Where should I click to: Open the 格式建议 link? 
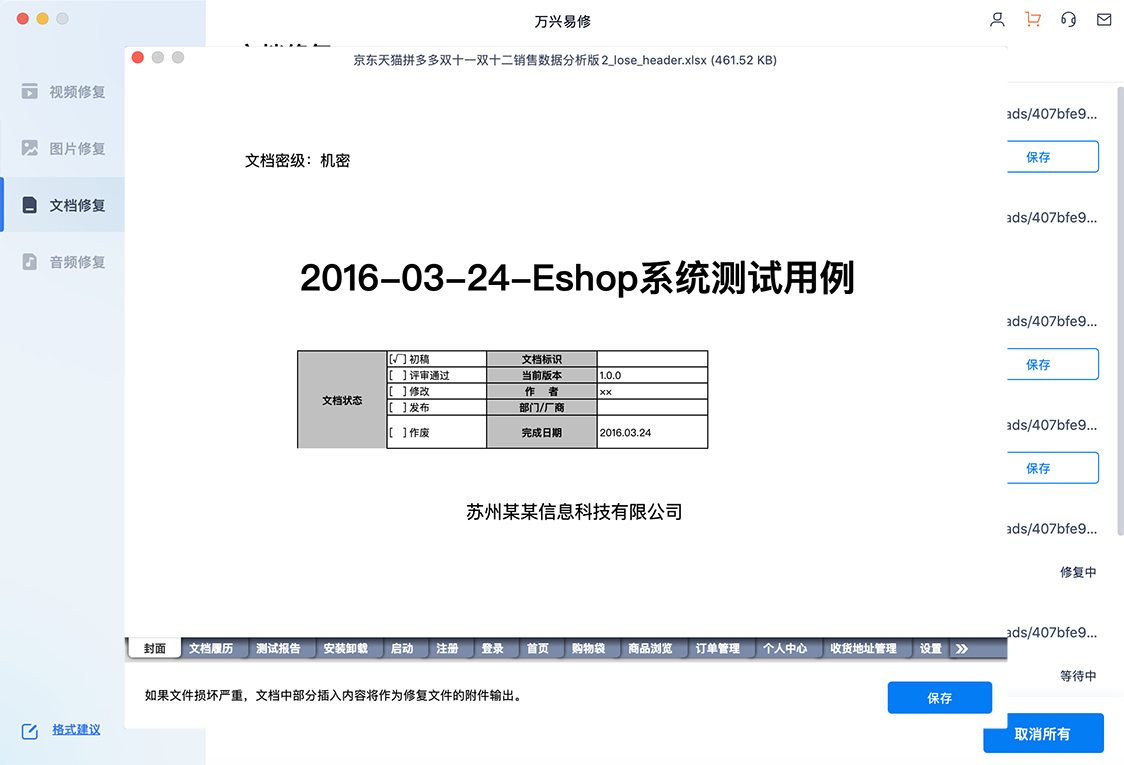pos(76,730)
